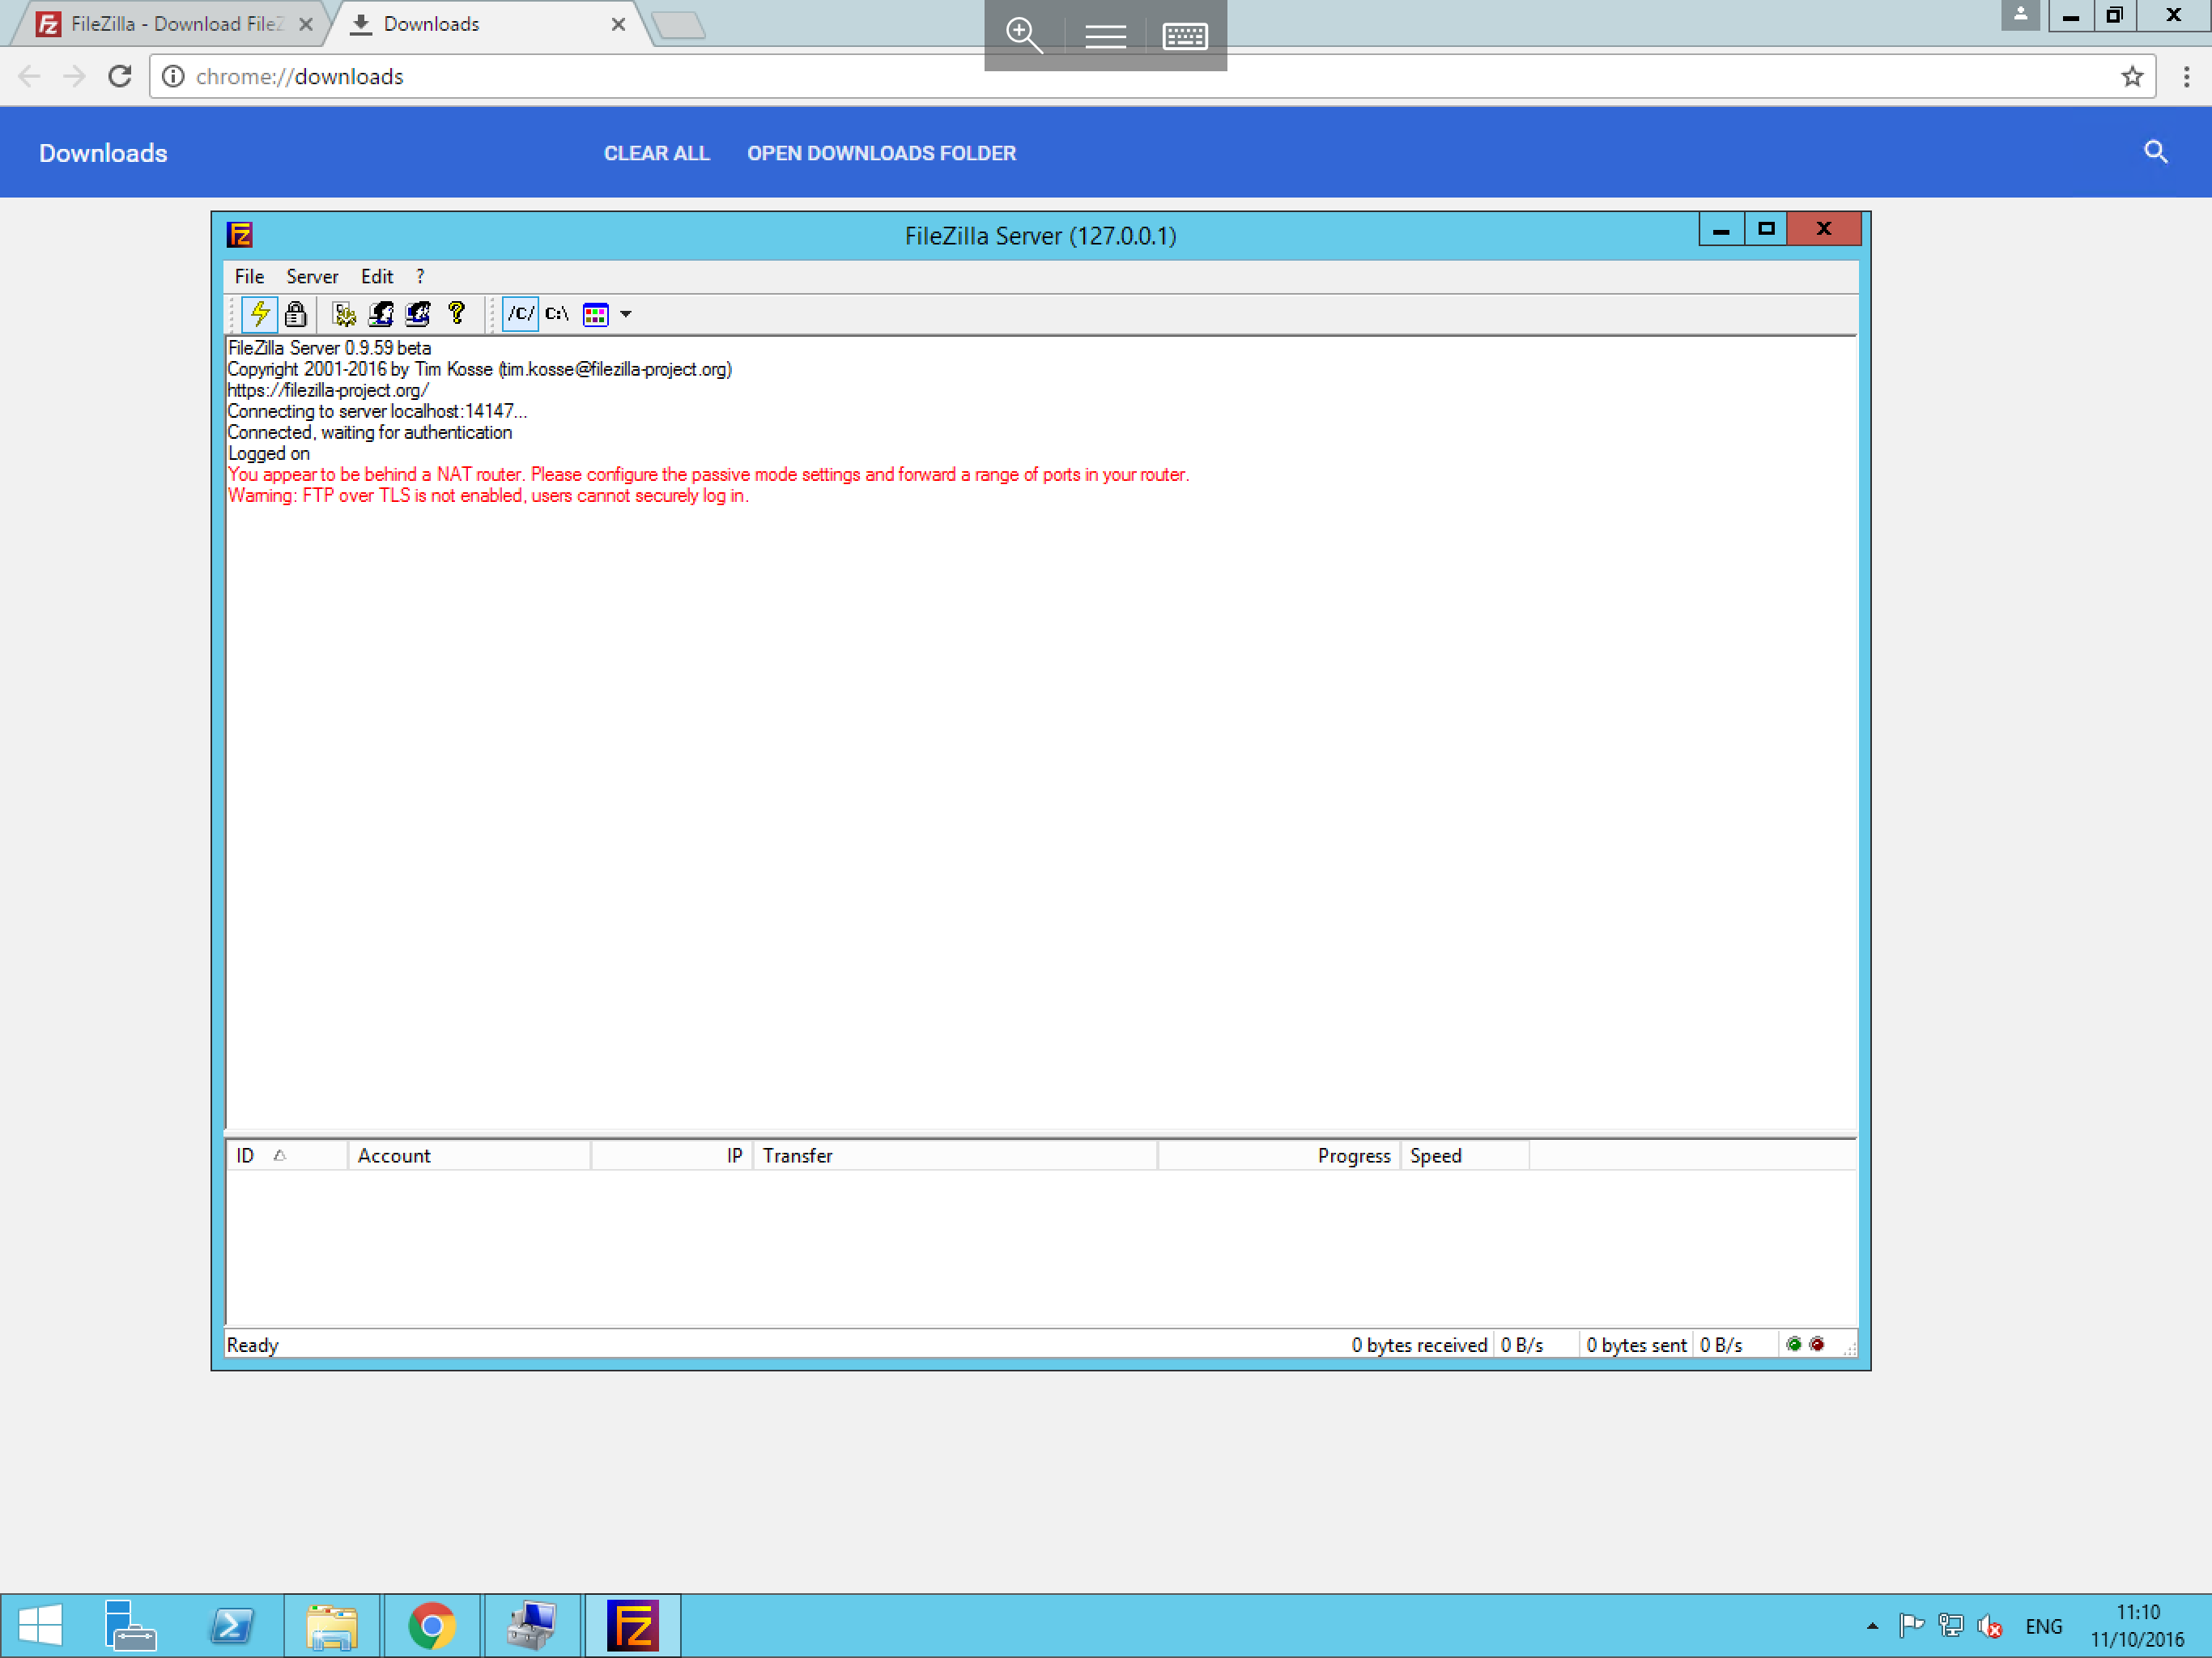The image size is (2212, 1658).
Task: Click the Chrome forward arrow
Action: (x=74, y=76)
